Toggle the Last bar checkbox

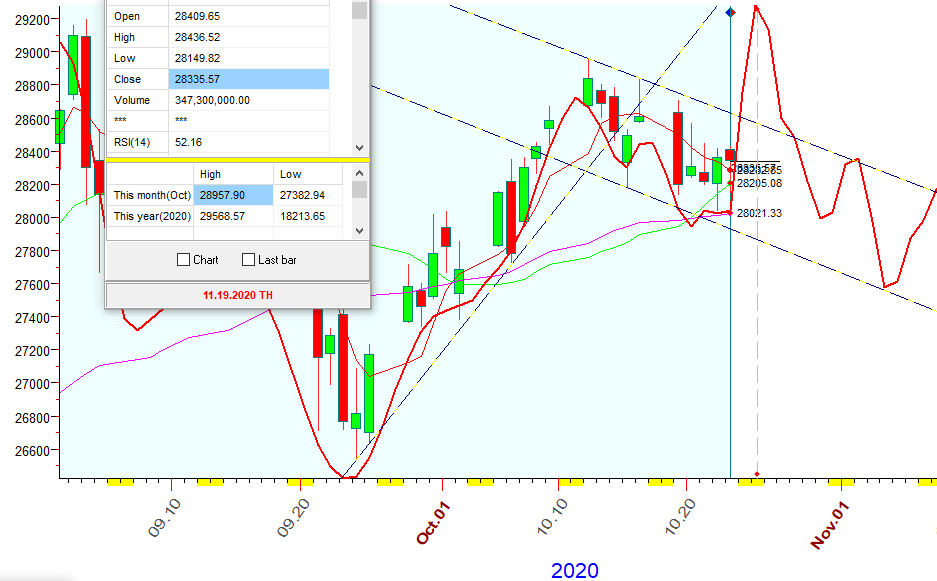coord(249,260)
